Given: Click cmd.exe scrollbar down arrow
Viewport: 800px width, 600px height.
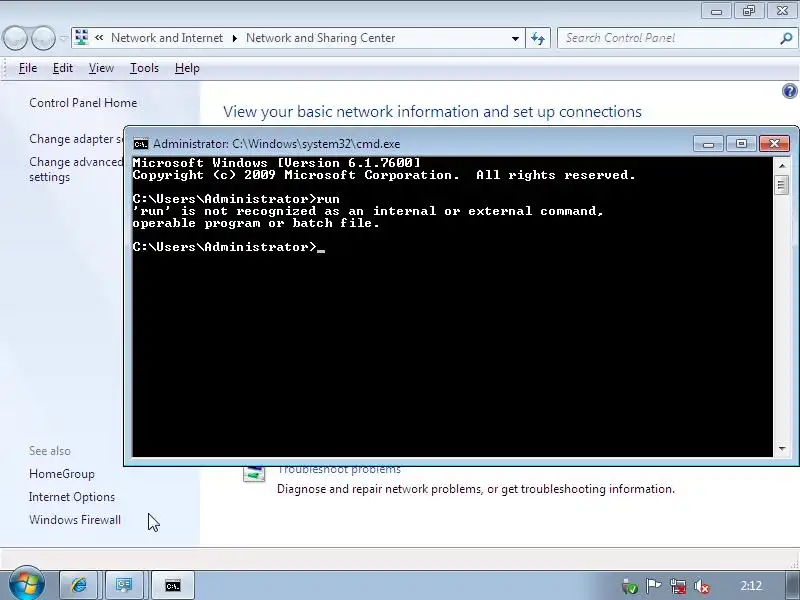Looking at the screenshot, I should click(x=781, y=449).
